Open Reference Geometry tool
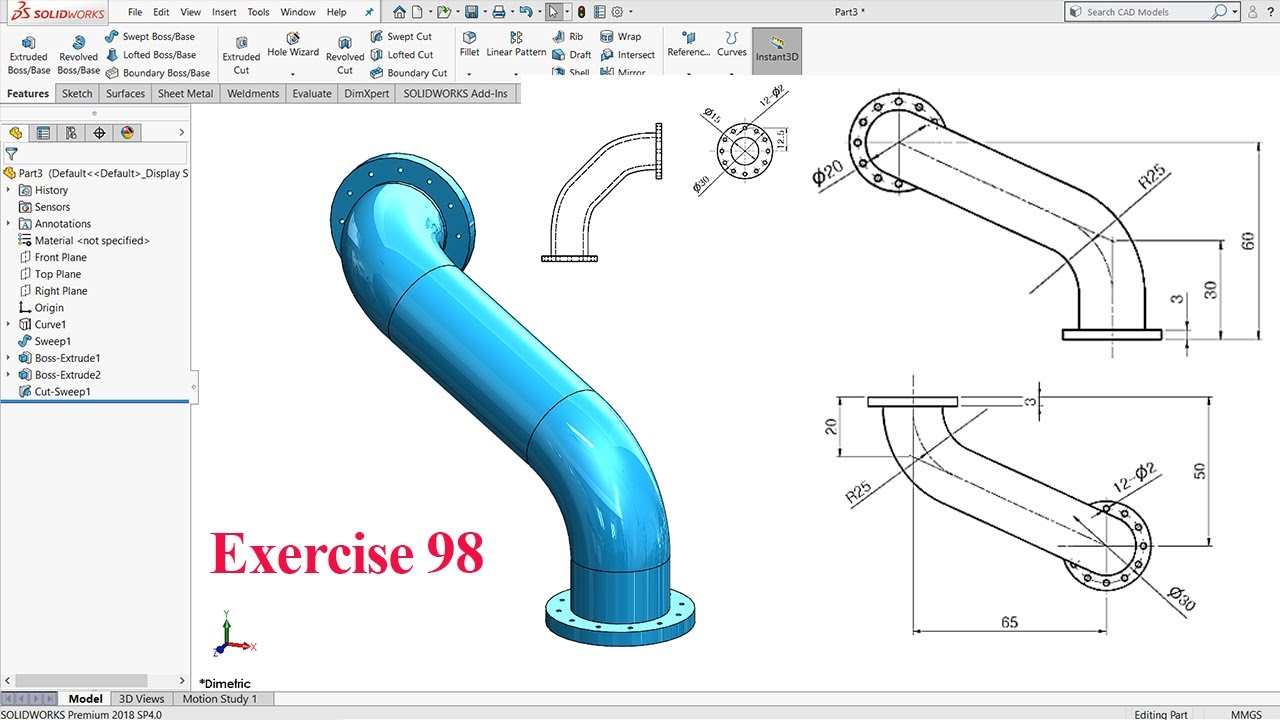Screen dimensions: 1280x720 click(x=688, y=45)
